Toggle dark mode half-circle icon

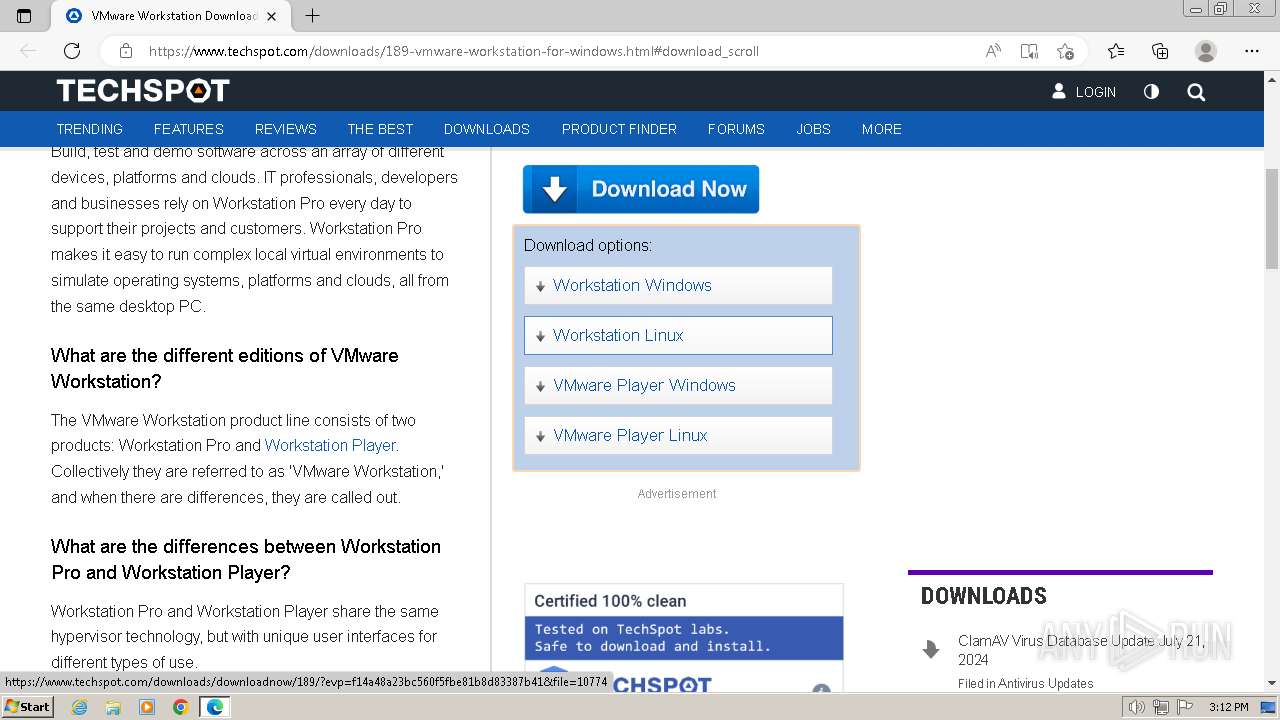(1151, 91)
